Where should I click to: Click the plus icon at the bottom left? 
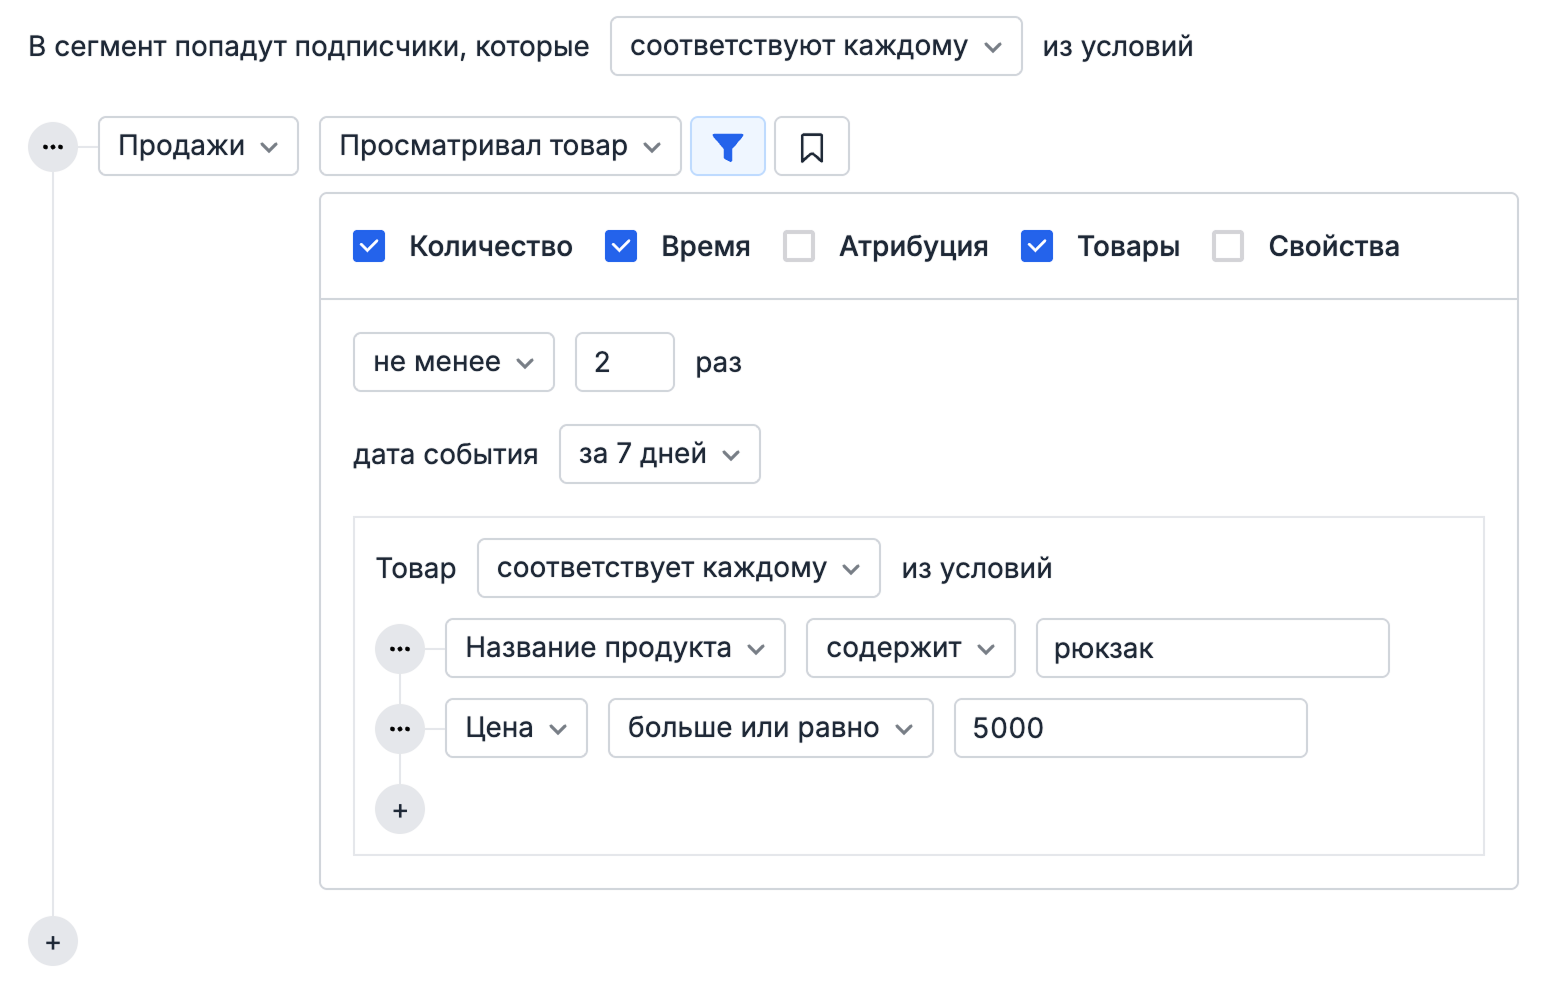pos(52,941)
